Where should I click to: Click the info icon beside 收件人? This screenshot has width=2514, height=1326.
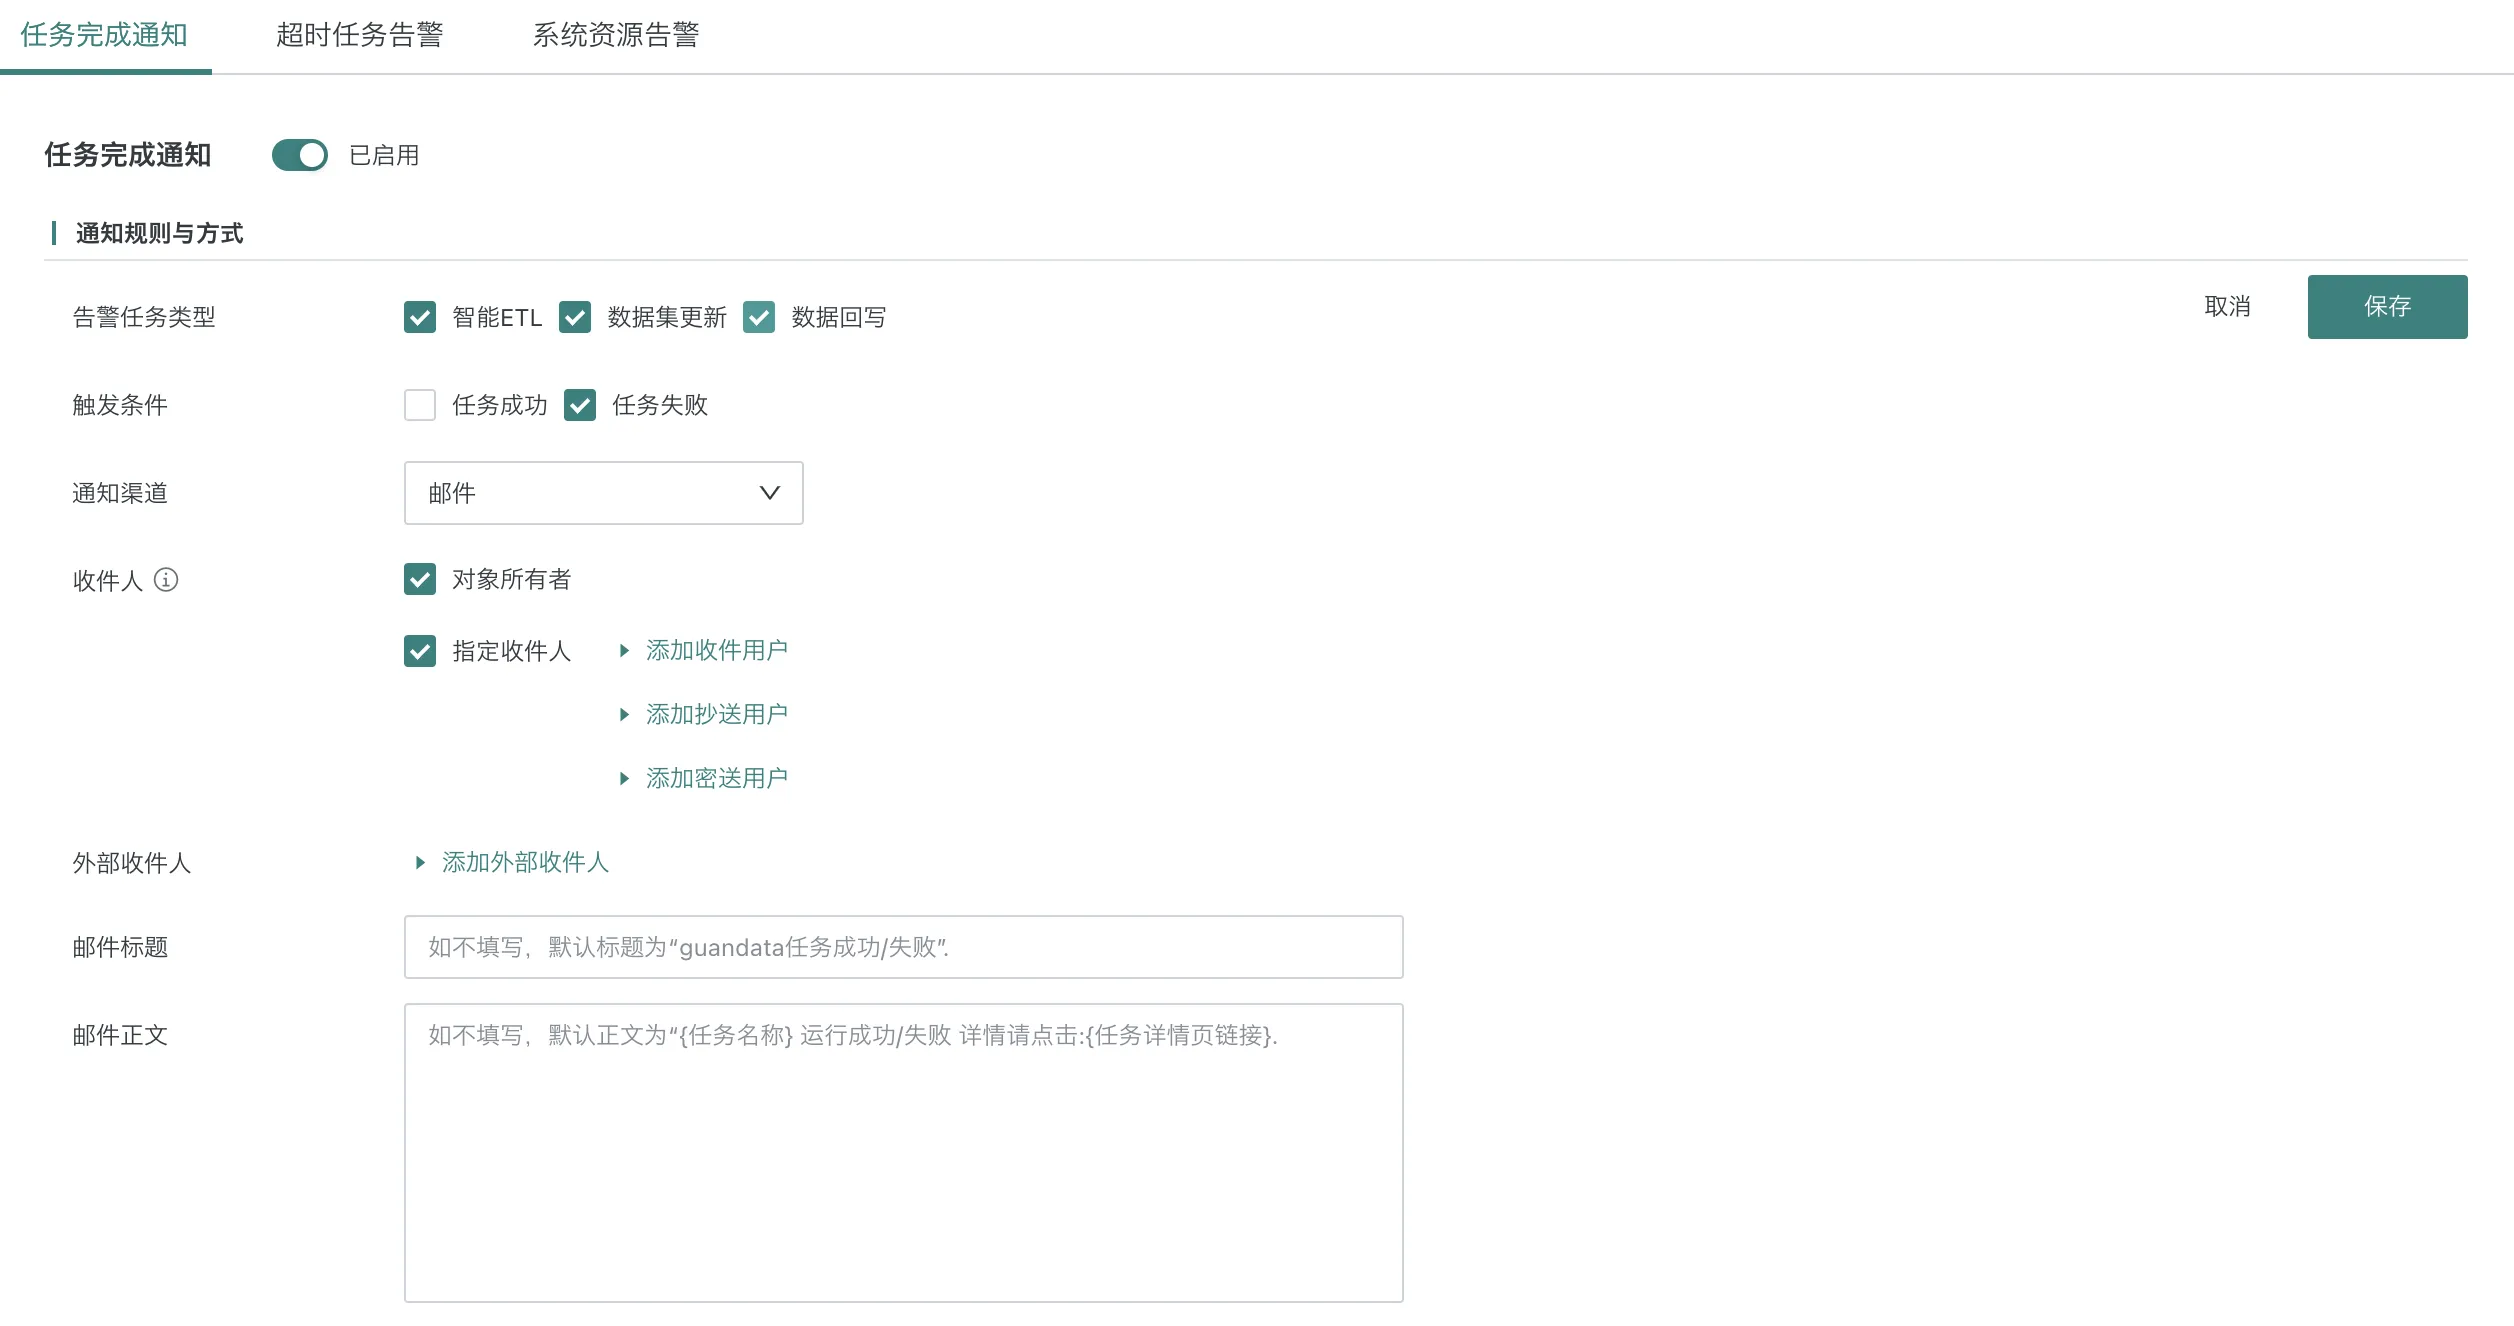coord(166,580)
